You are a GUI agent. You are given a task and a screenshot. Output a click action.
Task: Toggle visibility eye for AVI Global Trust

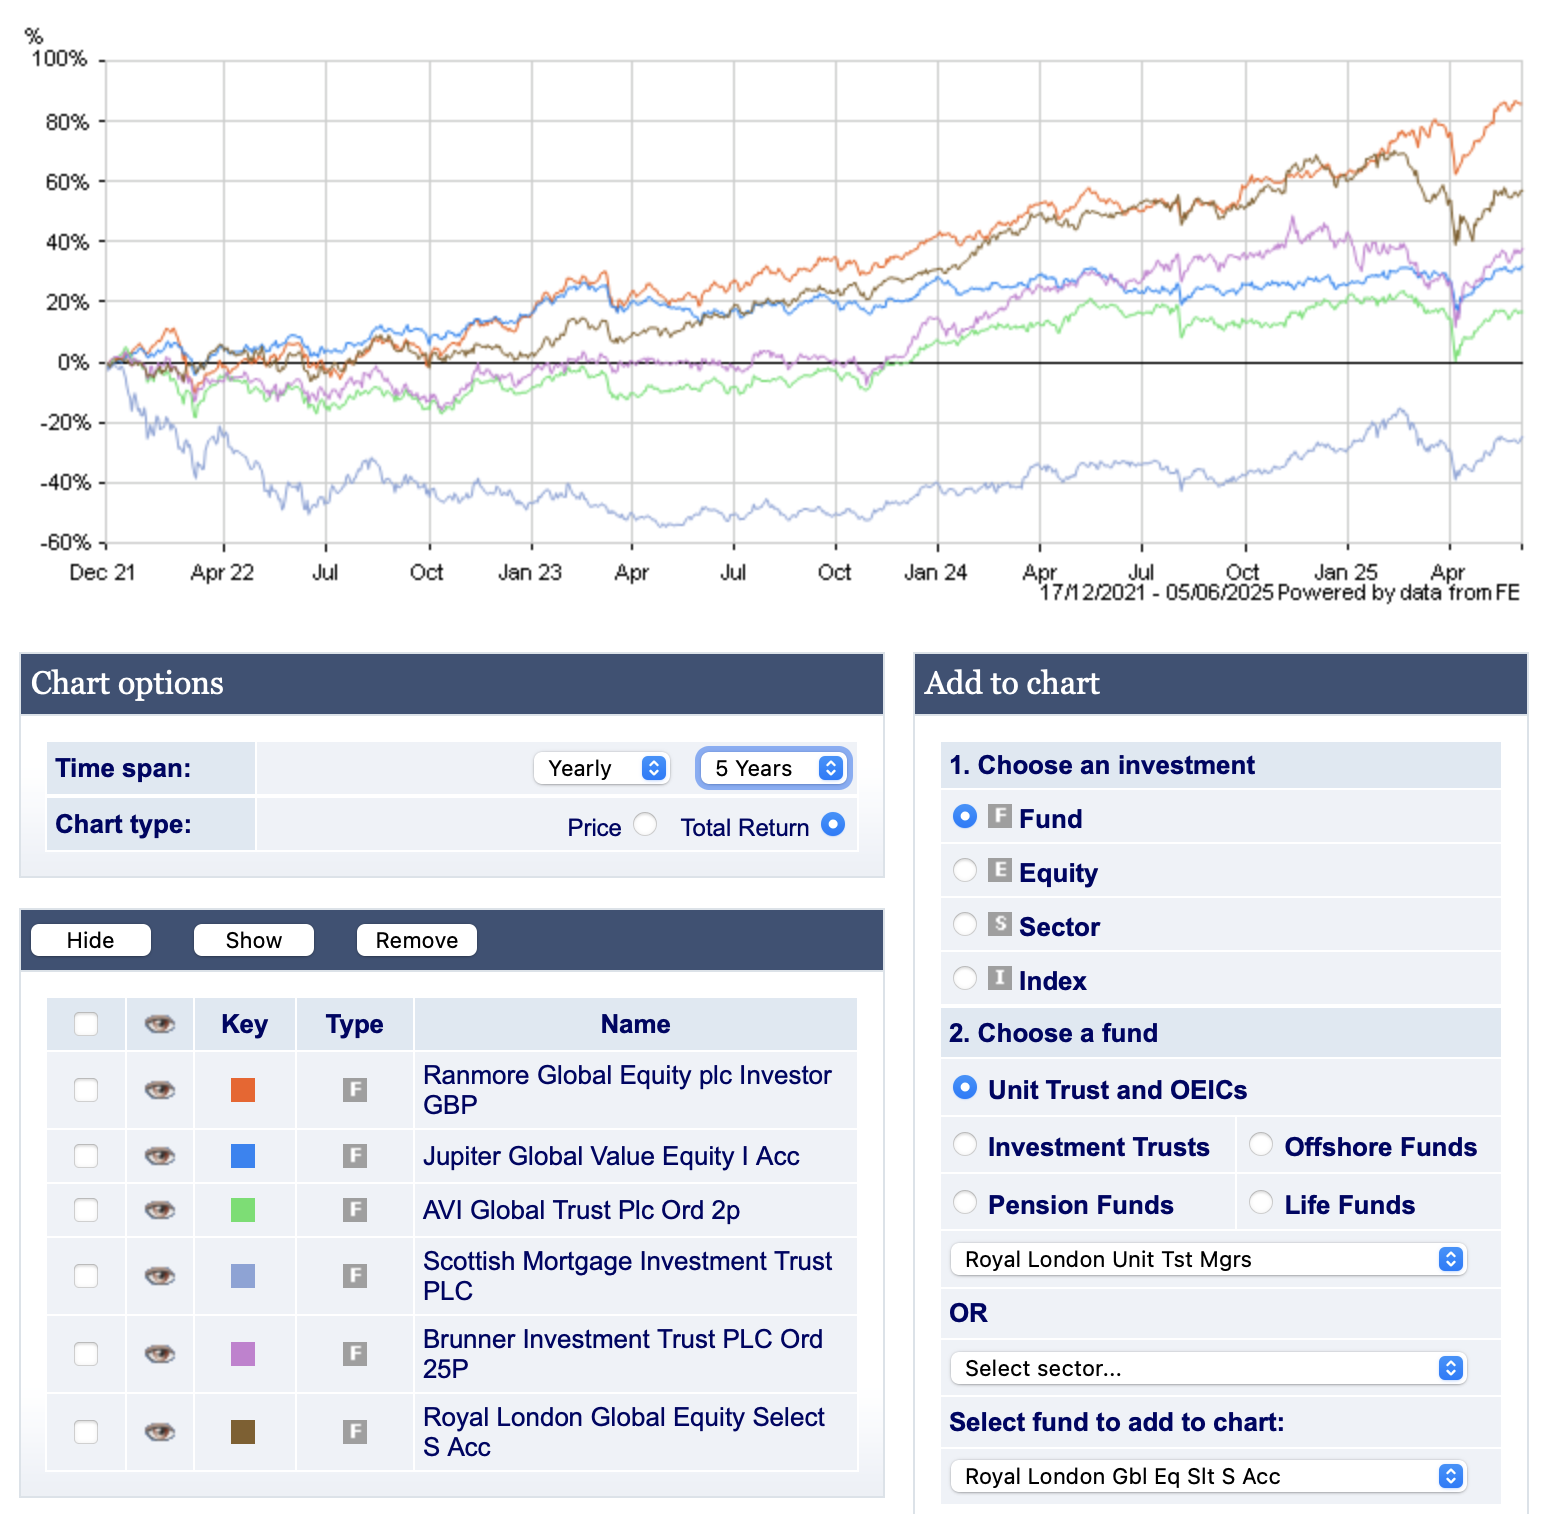pos(160,1210)
